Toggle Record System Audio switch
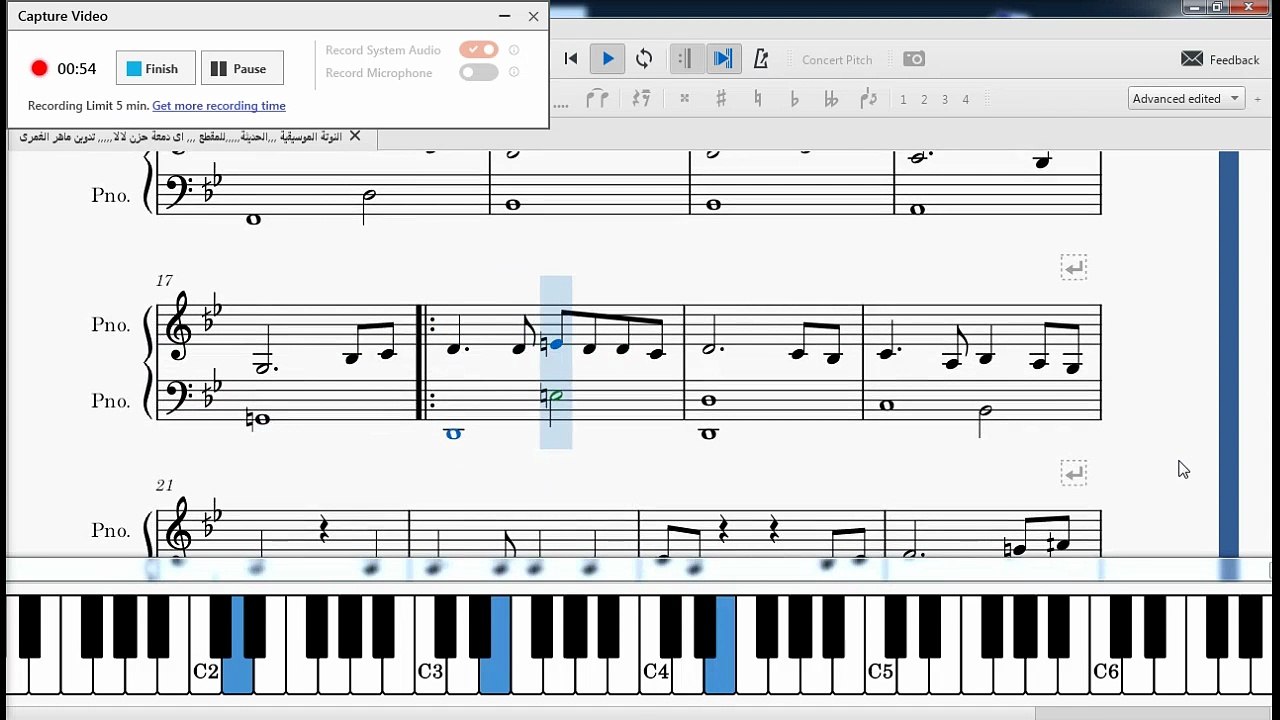The height and width of the screenshot is (720, 1280). click(x=479, y=50)
